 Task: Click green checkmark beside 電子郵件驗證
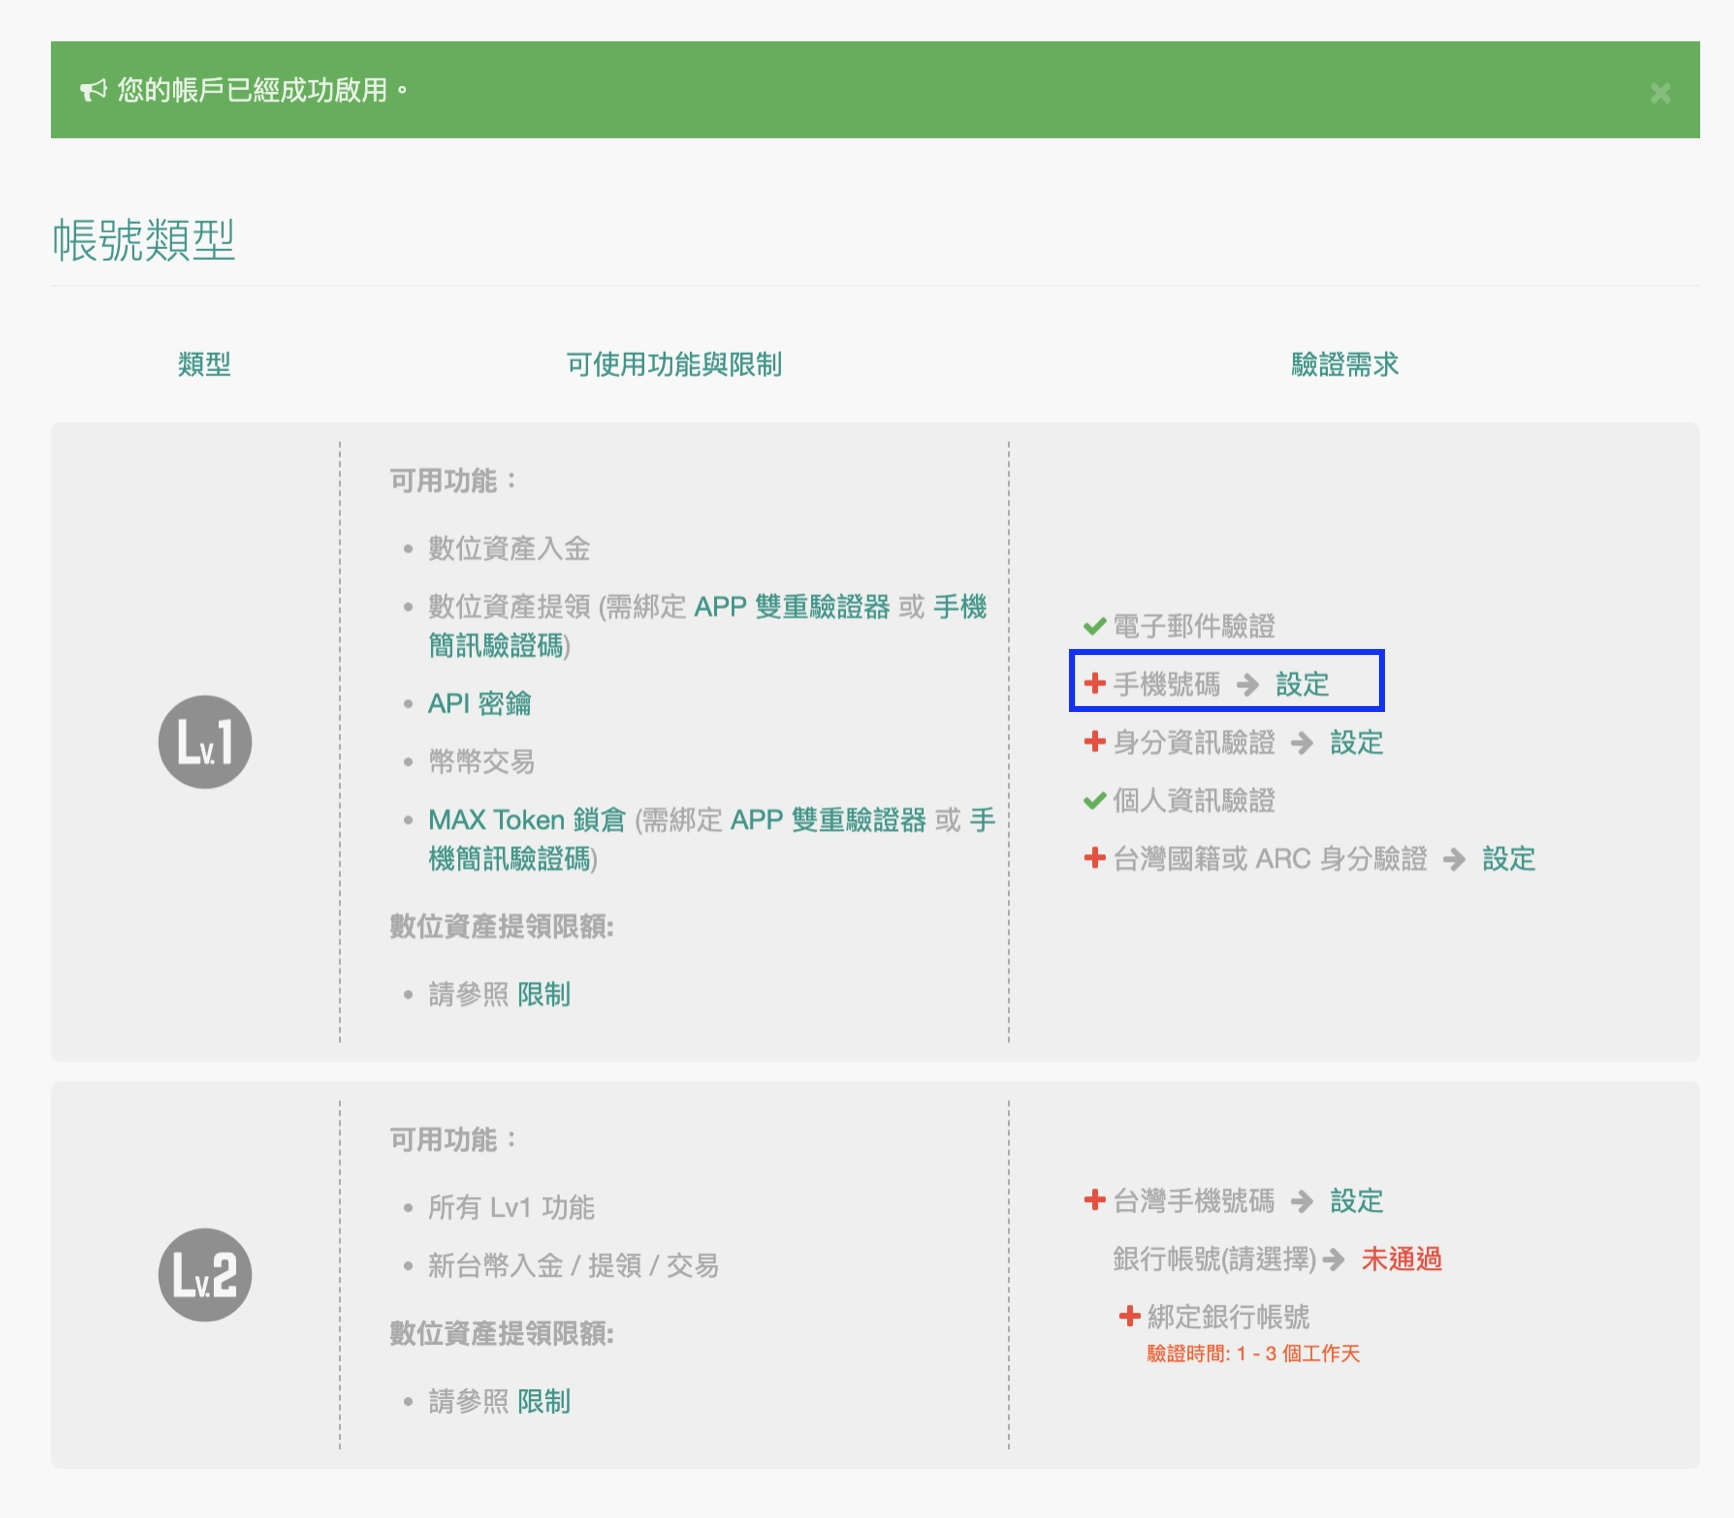(1094, 627)
